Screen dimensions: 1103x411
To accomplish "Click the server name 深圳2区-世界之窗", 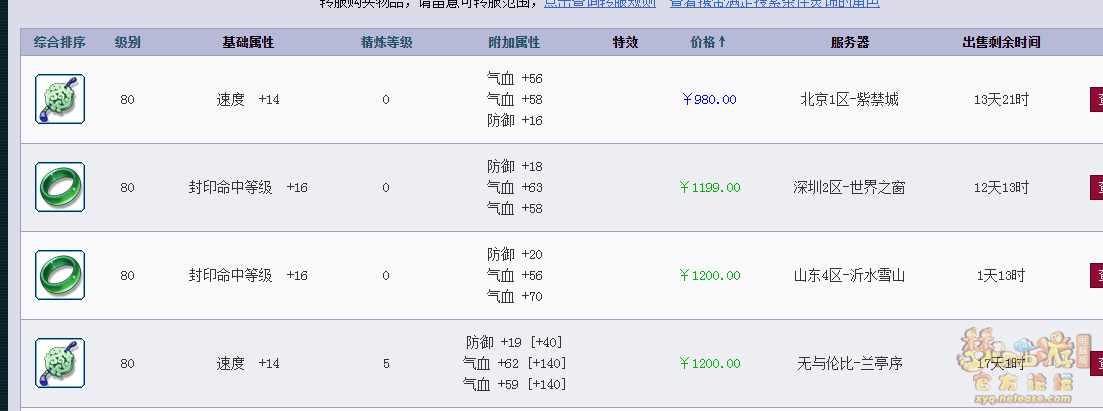I will 850,188.
